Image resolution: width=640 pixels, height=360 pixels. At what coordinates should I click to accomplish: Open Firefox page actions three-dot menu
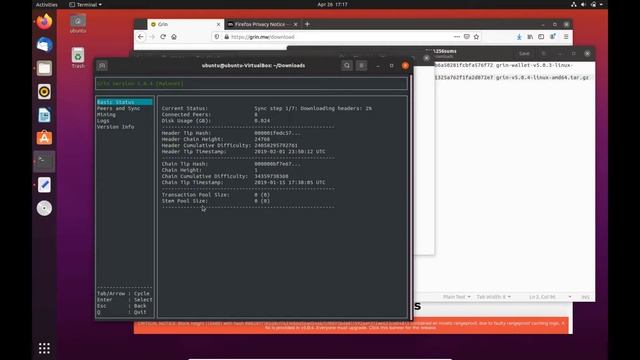(457, 37)
